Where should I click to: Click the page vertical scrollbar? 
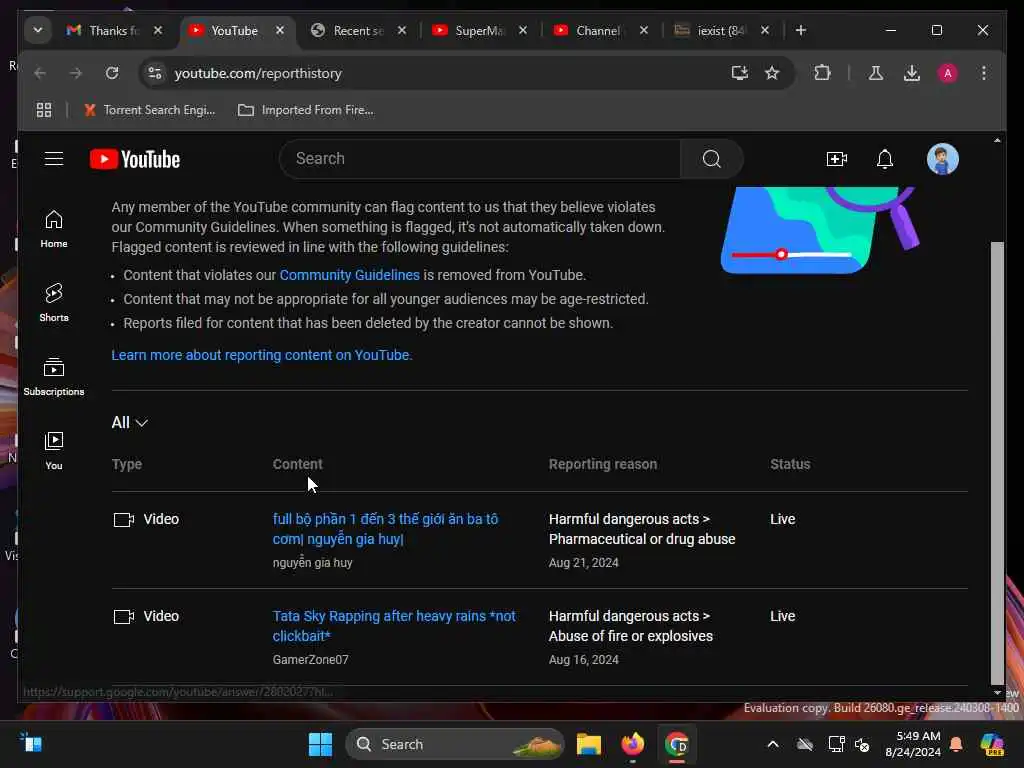[x=997, y=461]
